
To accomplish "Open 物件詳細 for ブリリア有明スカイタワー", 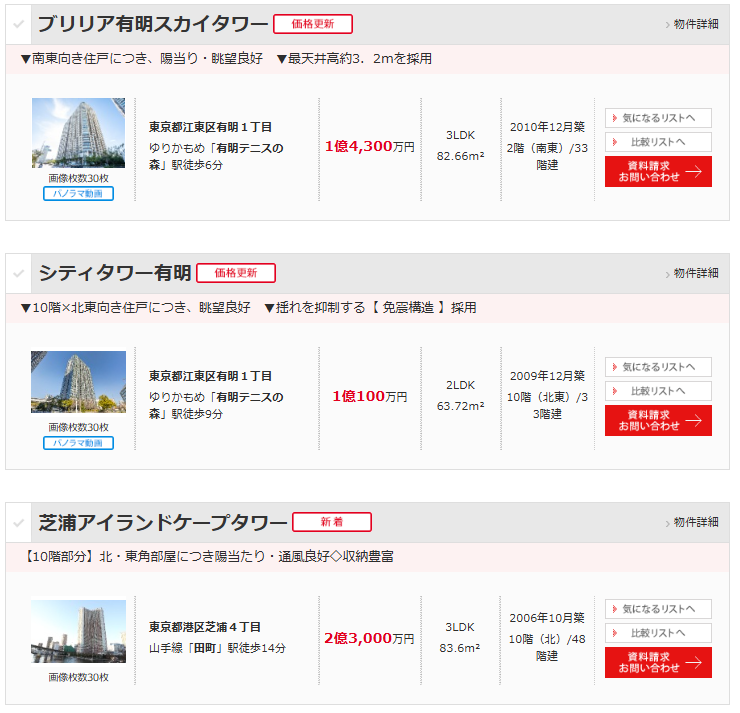I will [692, 24].
